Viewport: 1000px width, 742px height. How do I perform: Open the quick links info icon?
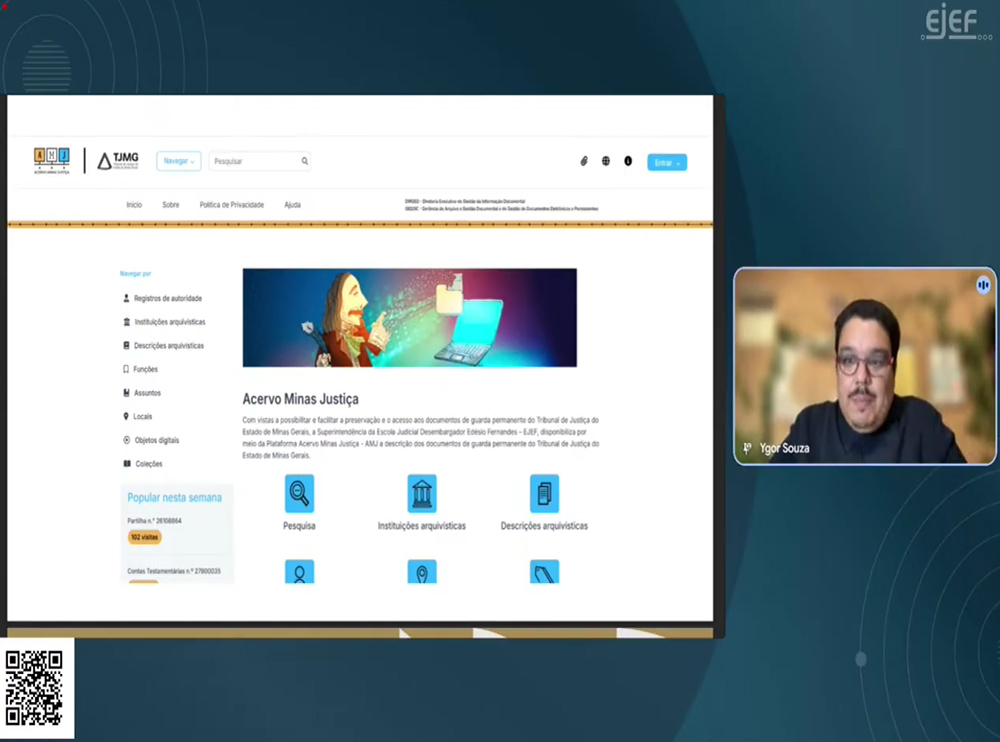tap(628, 161)
